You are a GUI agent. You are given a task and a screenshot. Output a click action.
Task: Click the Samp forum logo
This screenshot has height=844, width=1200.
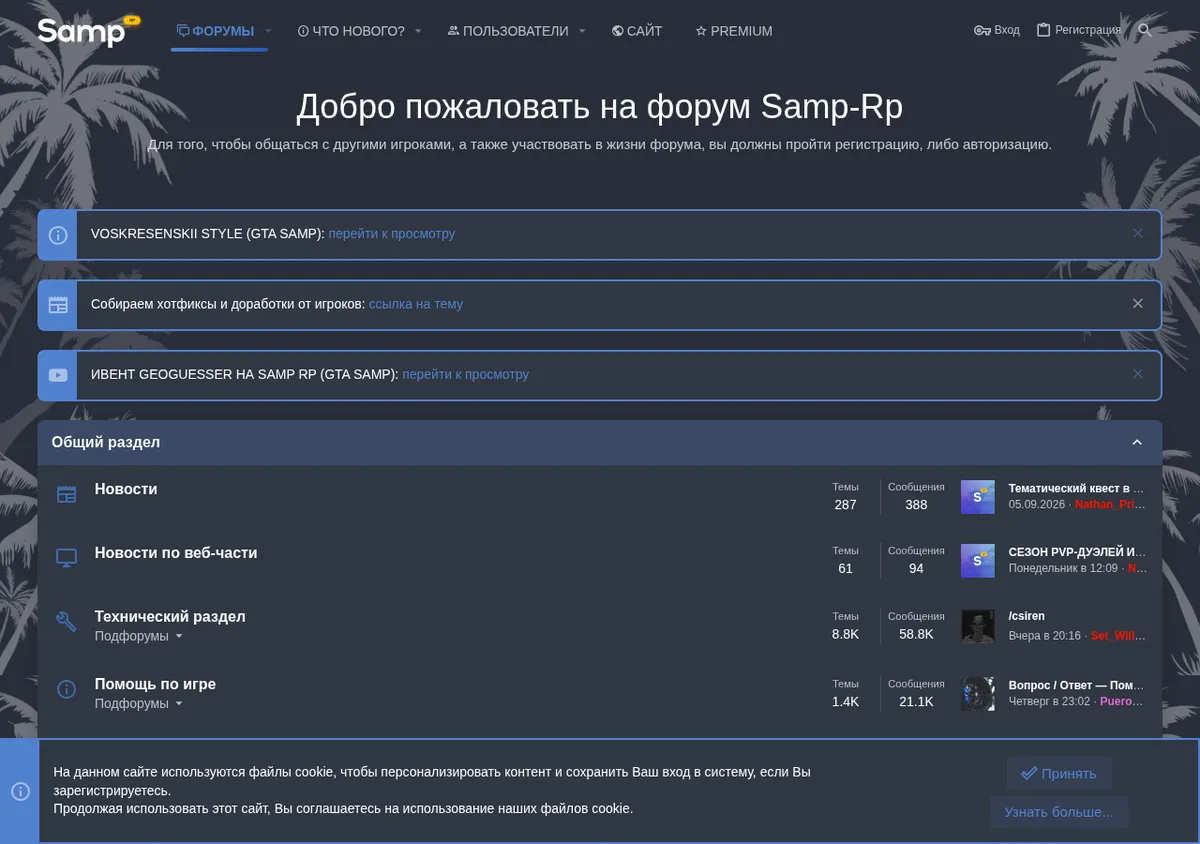coord(88,31)
